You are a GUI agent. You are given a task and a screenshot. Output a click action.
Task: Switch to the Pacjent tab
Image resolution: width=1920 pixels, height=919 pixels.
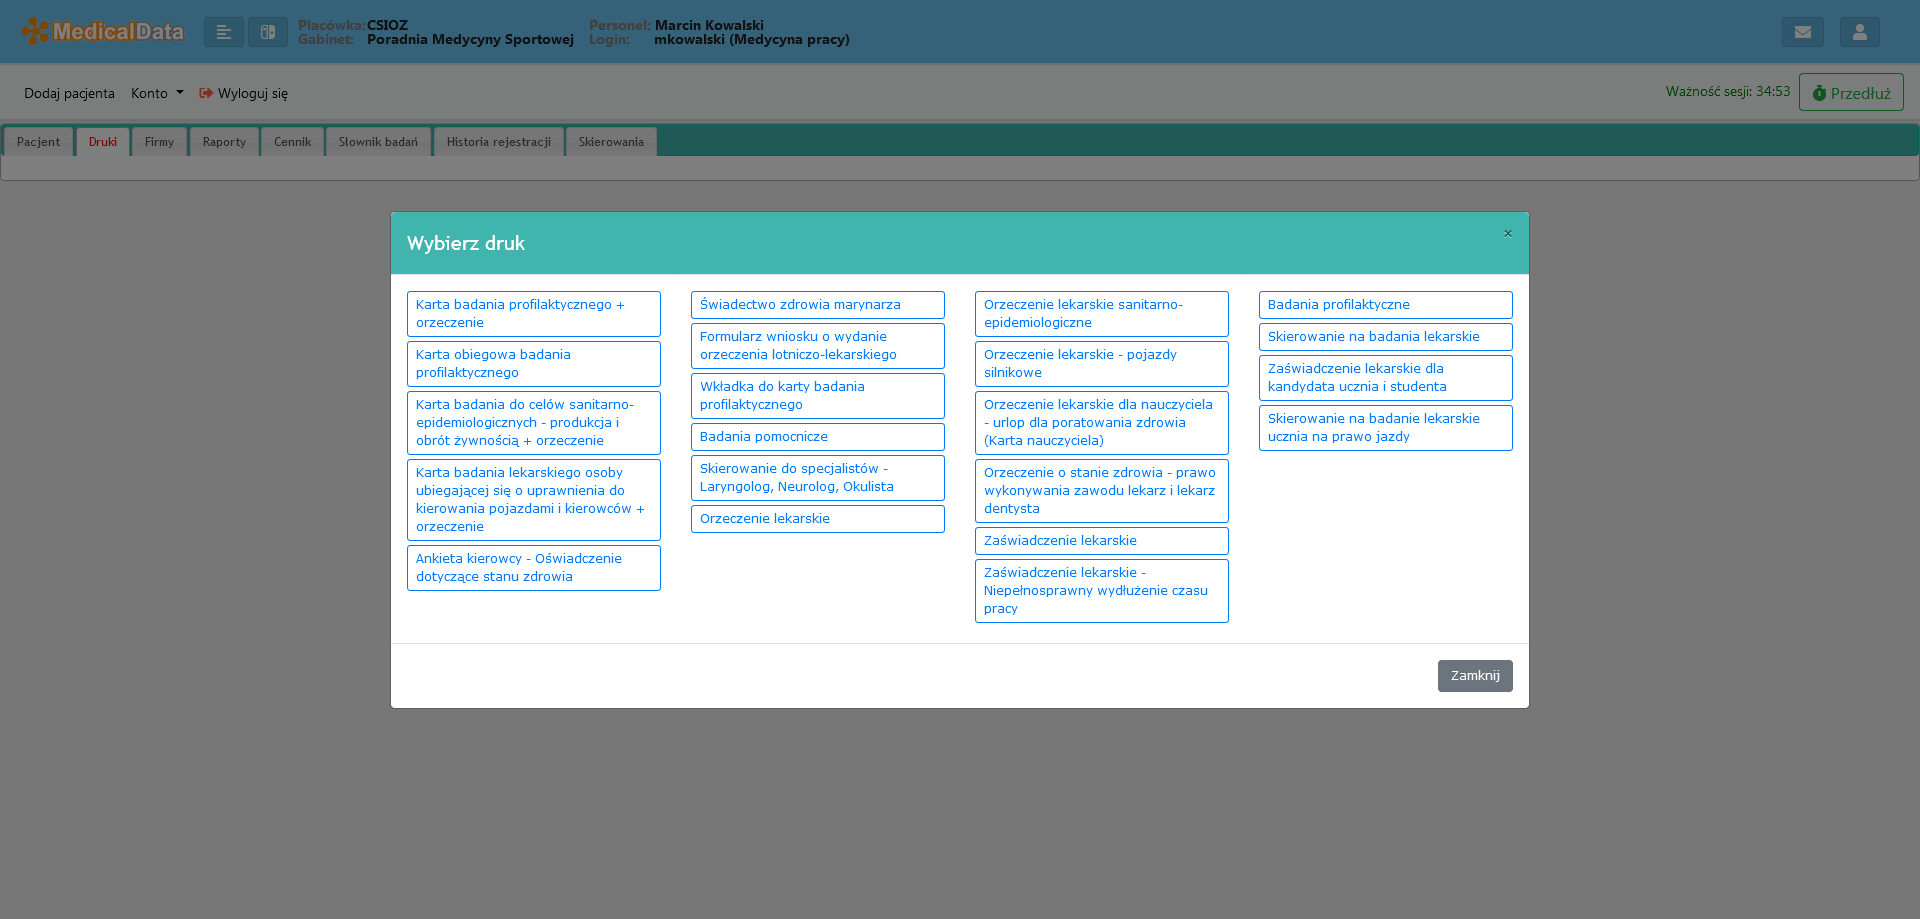tap(38, 142)
